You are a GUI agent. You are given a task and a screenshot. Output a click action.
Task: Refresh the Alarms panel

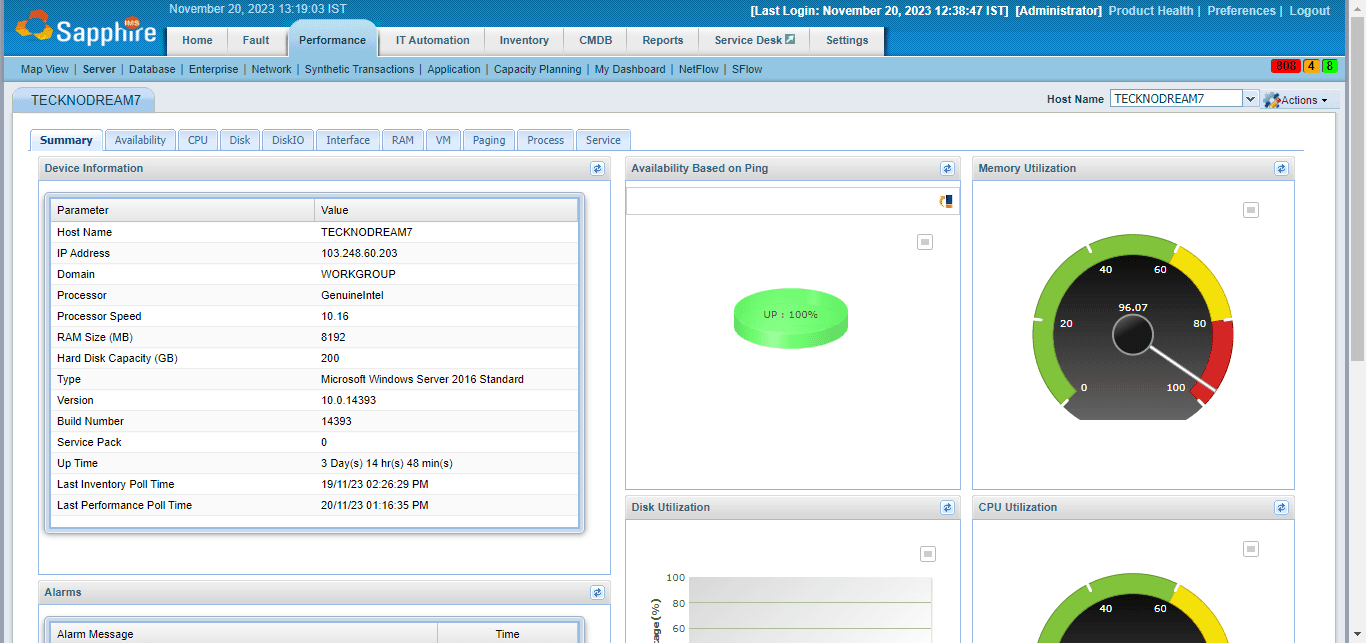click(597, 593)
